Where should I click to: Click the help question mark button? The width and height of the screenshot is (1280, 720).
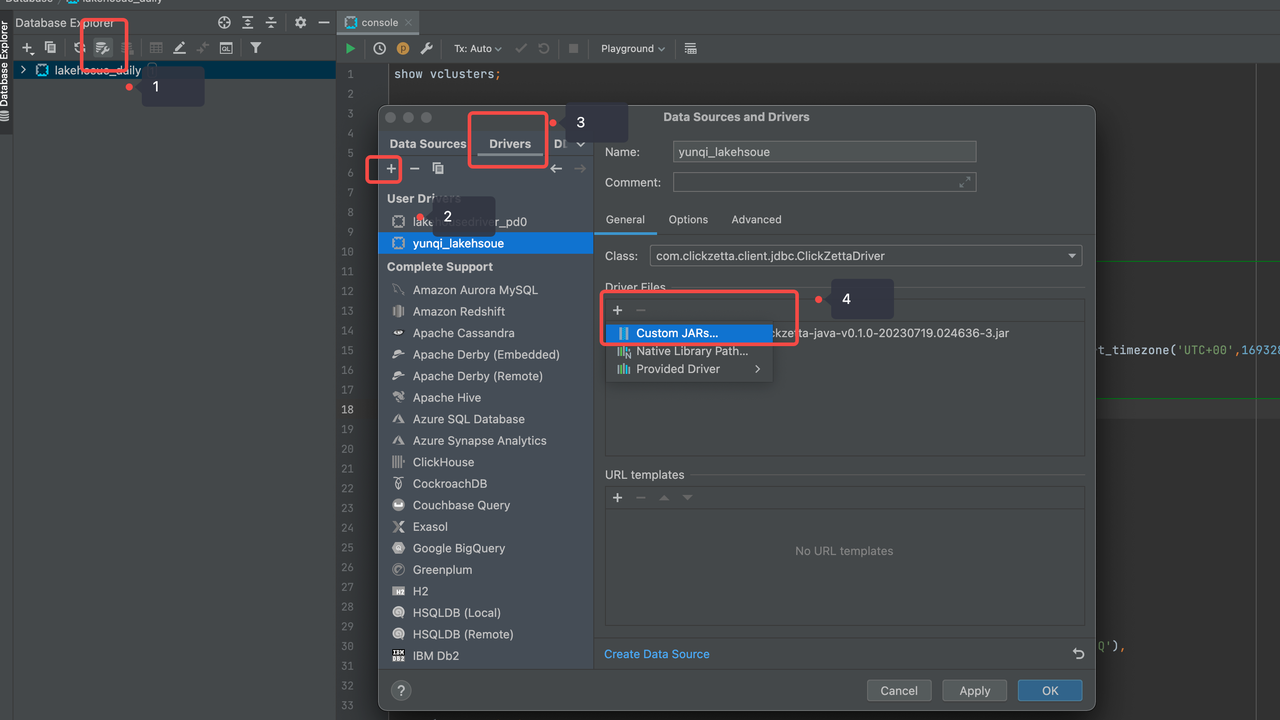pyautogui.click(x=401, y=690)
